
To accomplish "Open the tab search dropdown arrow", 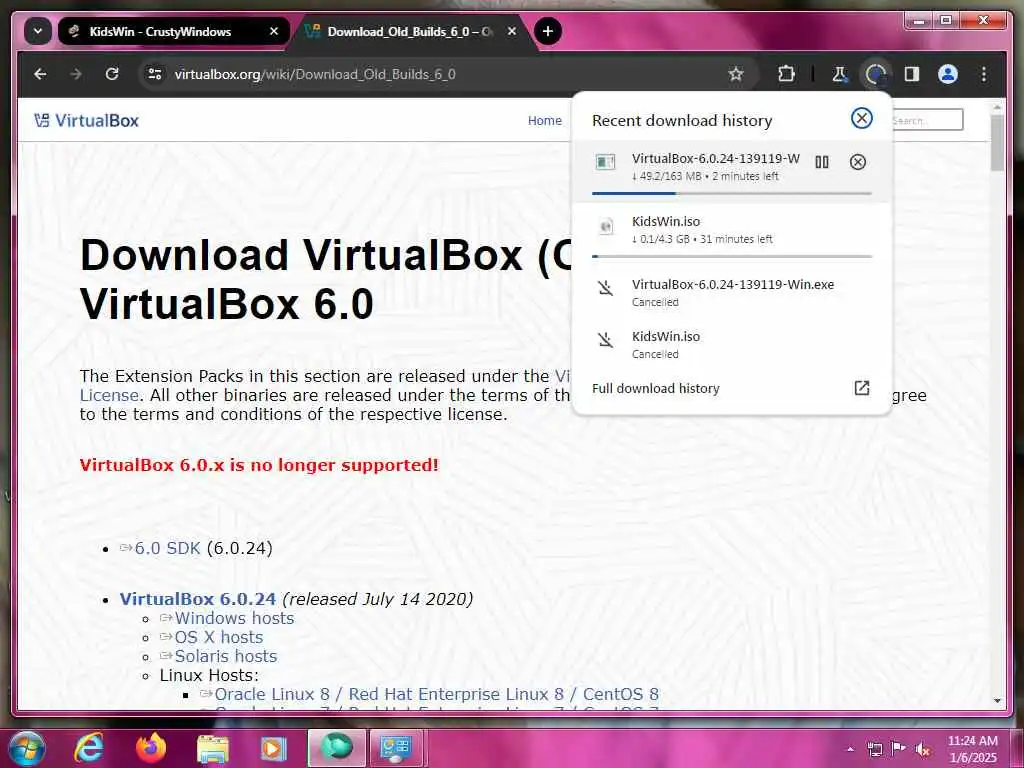I will click(38, 31).
